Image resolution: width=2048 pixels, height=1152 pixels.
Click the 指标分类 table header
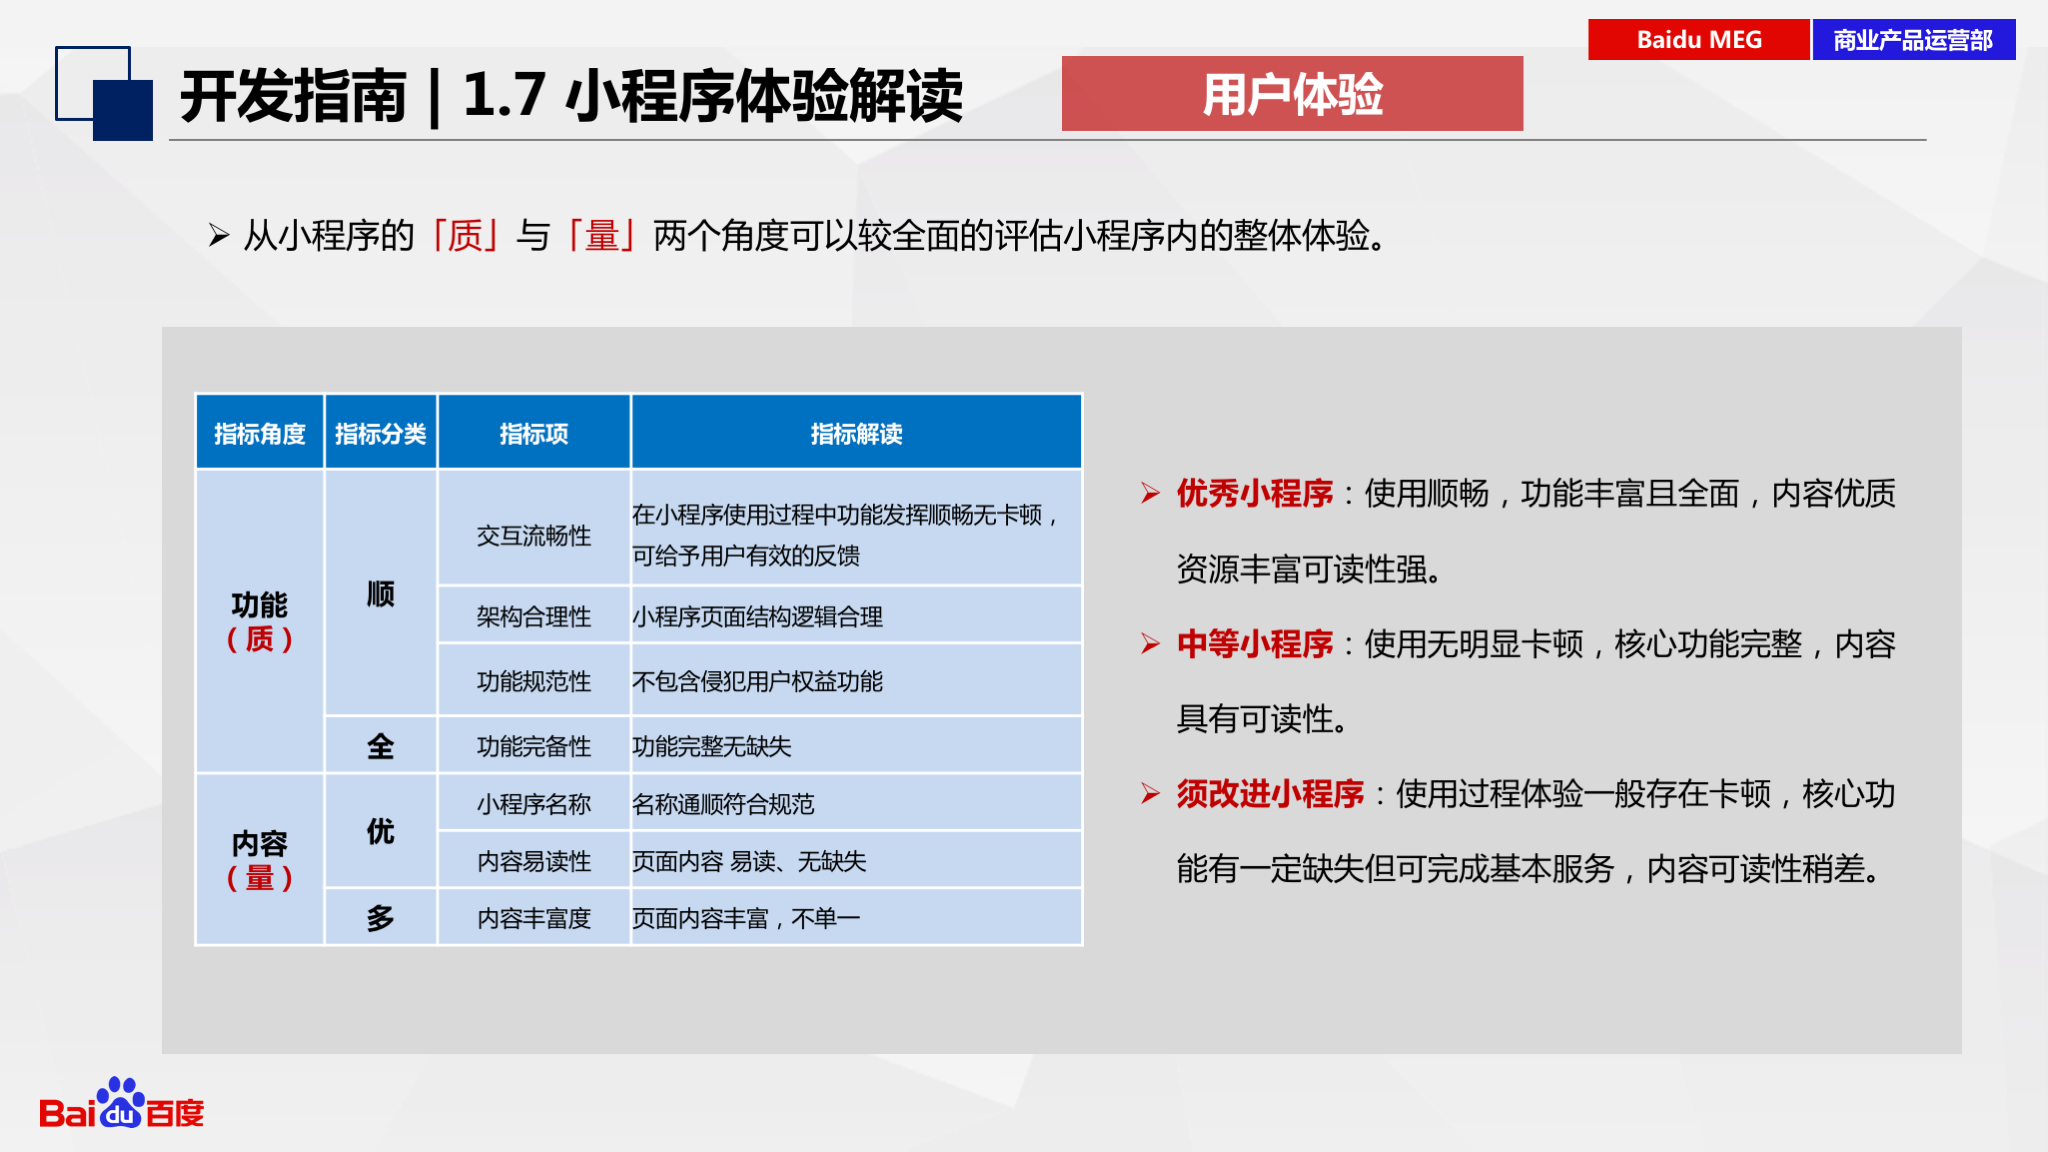point(380,433)
